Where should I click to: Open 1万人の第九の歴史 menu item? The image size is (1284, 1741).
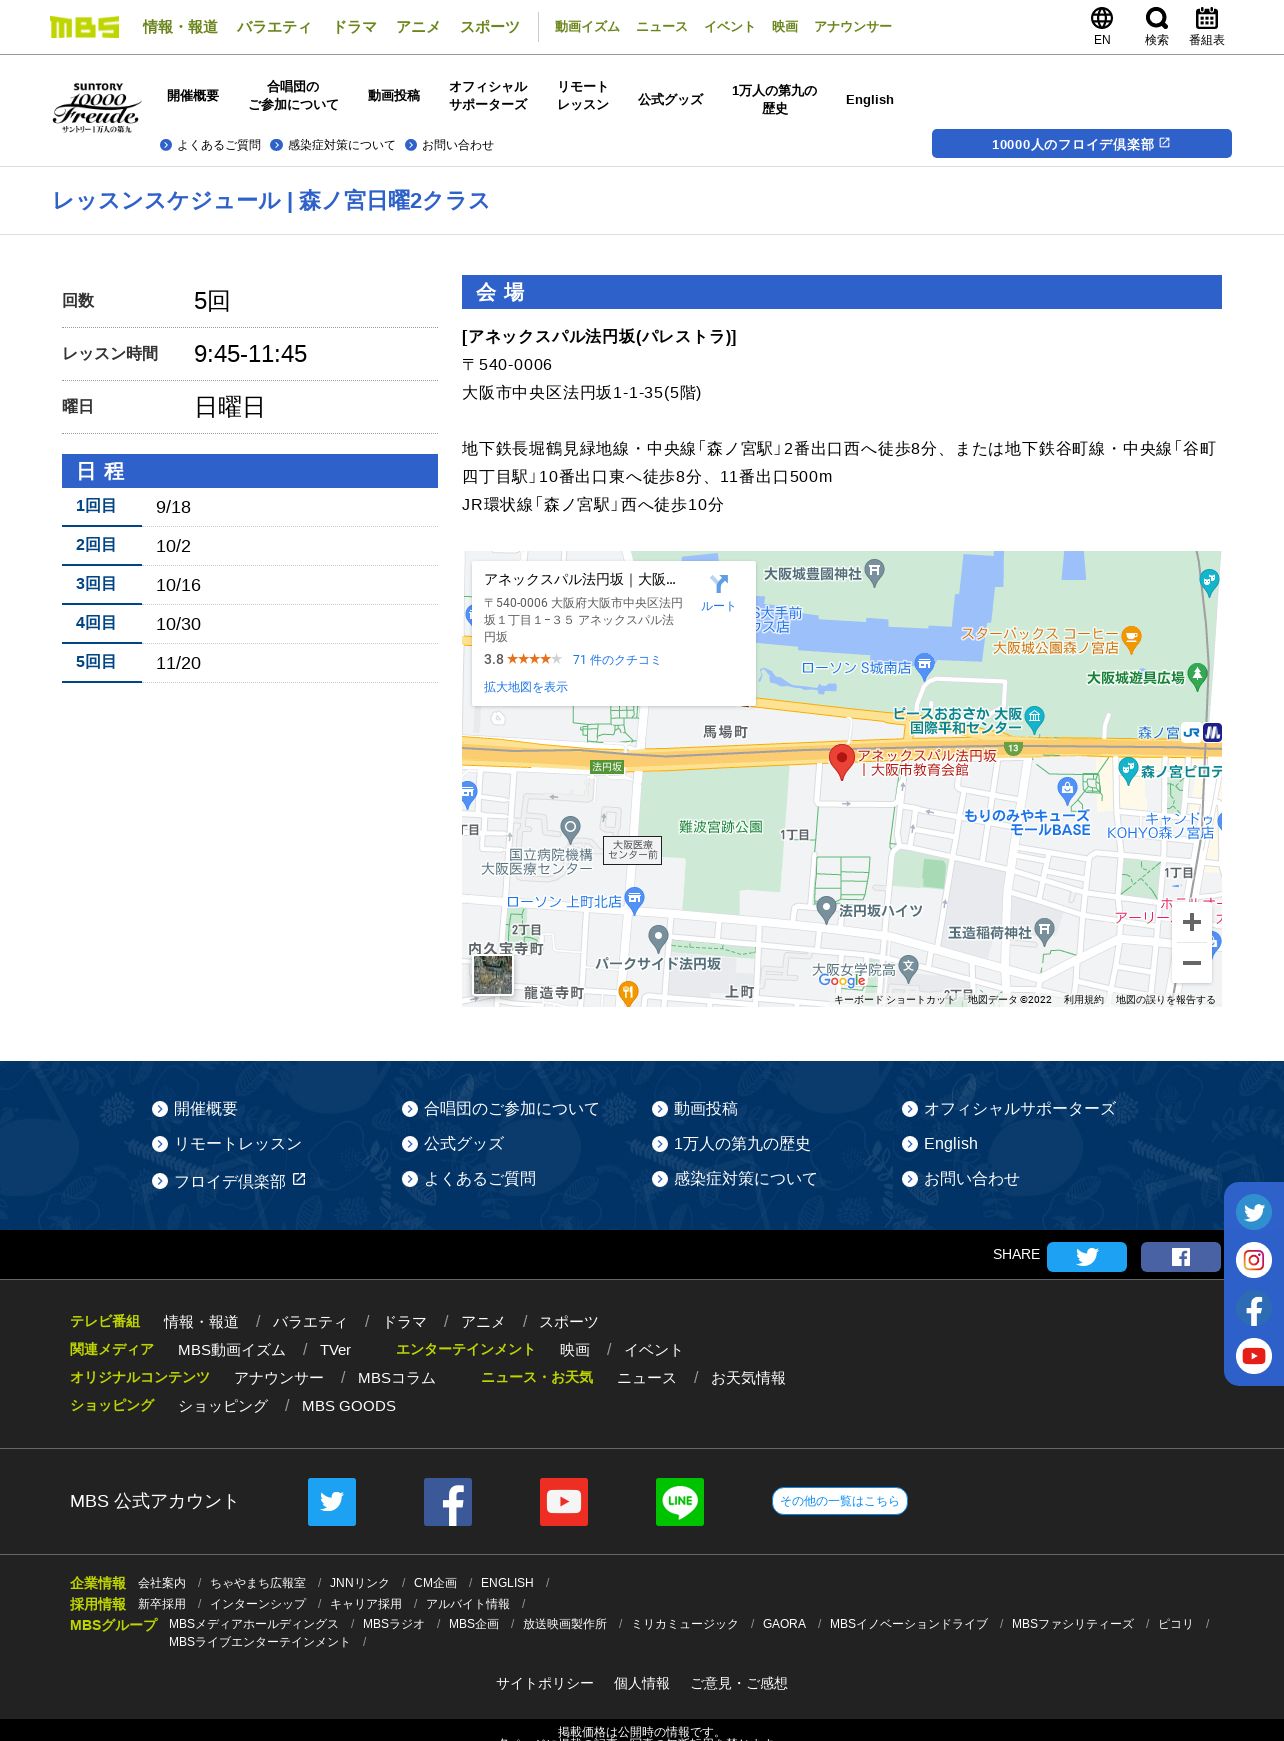(775, 100)
